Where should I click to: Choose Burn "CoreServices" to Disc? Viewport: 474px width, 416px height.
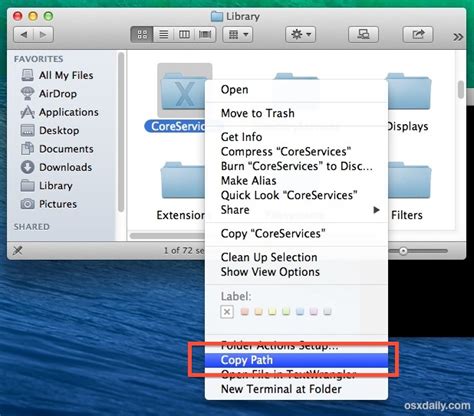click(x=296, y=166)
